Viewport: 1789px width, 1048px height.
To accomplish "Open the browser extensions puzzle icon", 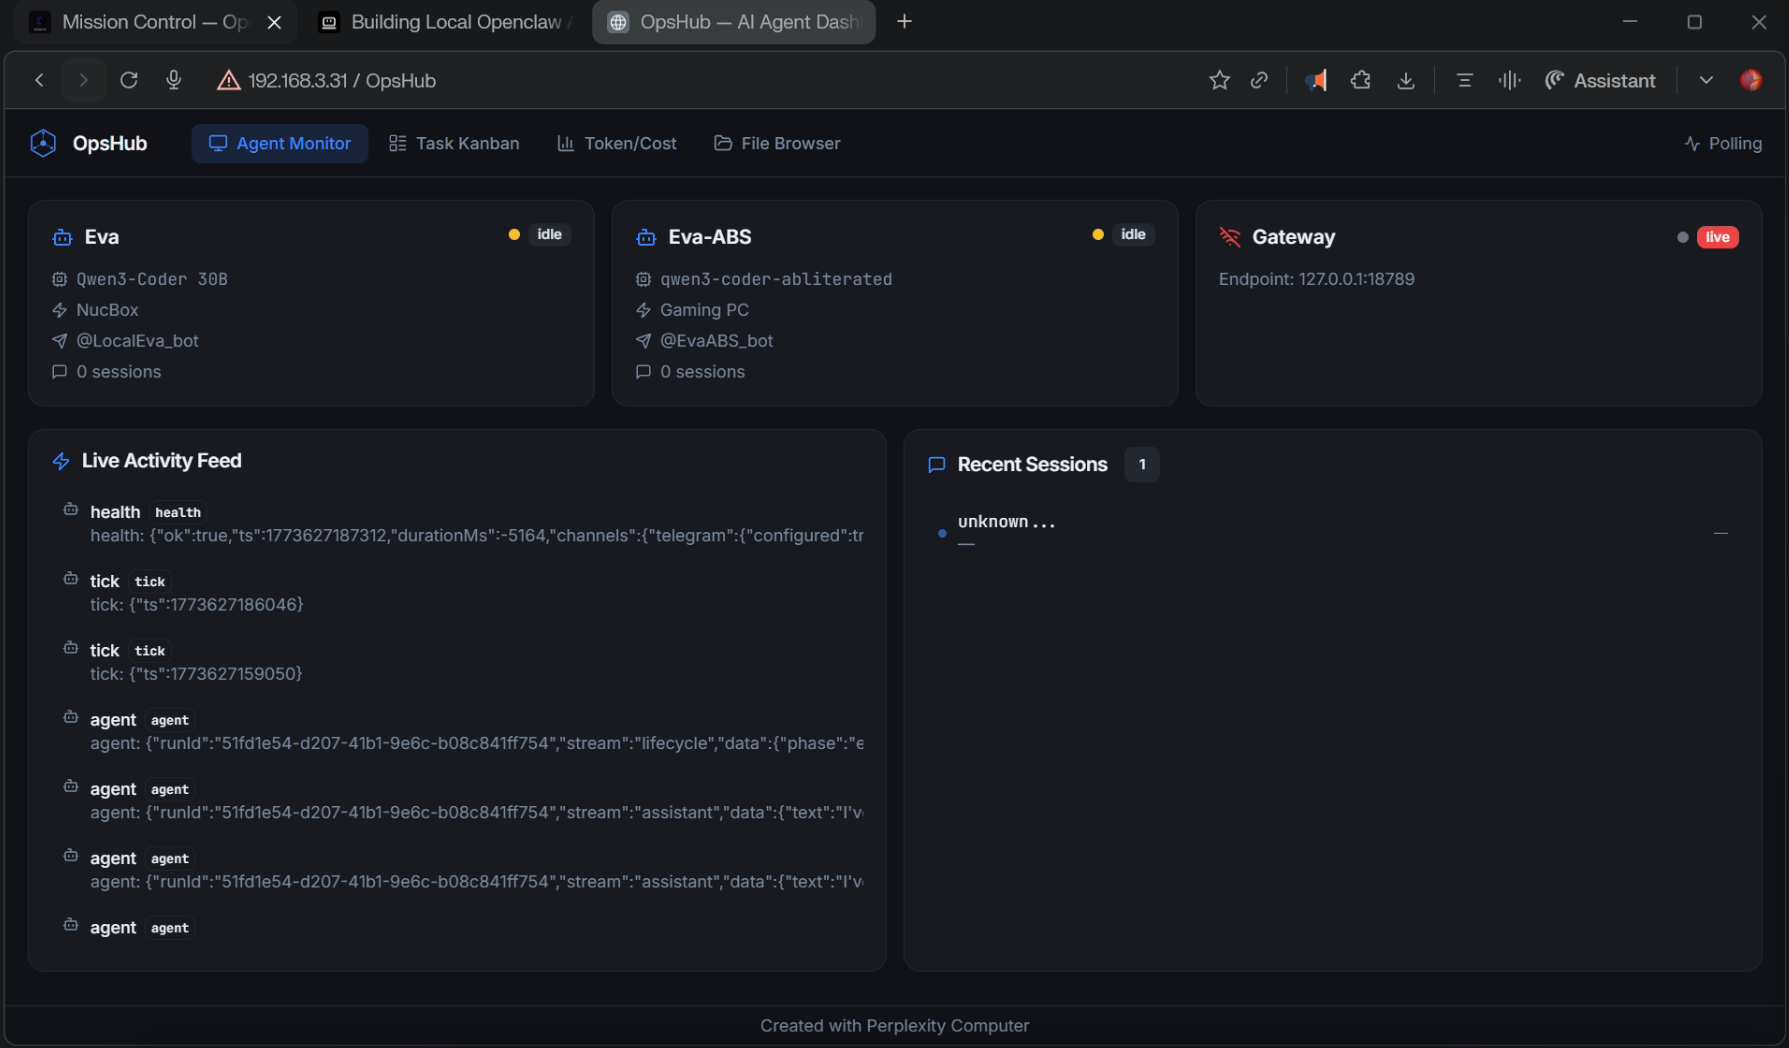I will click(x=1360, y=80).
